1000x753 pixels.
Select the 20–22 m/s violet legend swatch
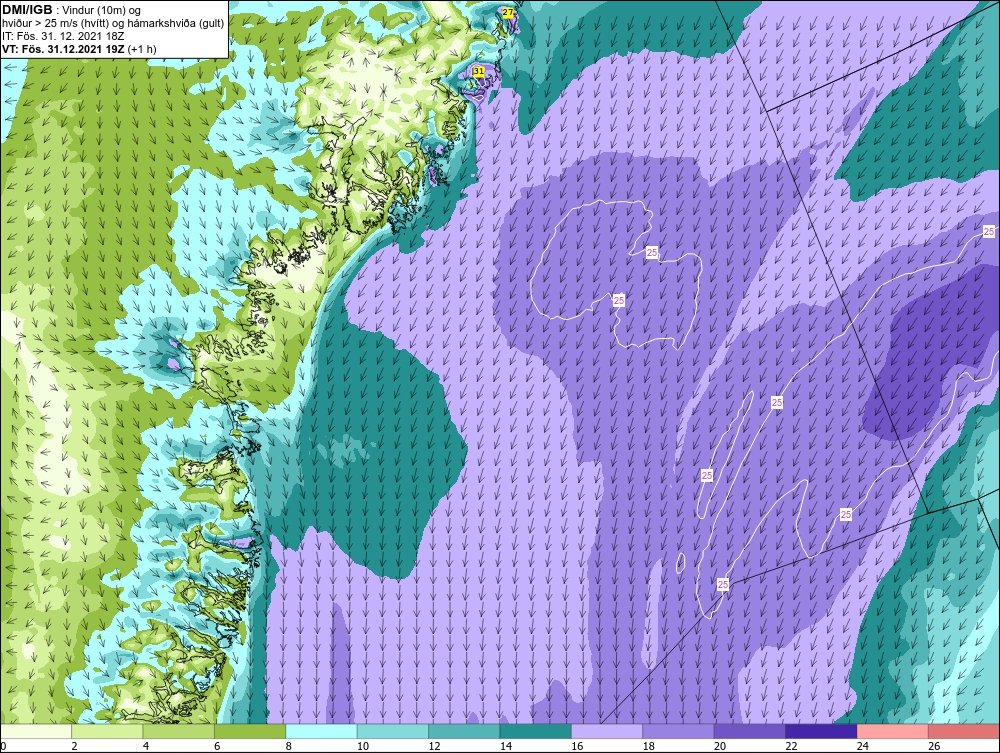click(x=750, y=732)
